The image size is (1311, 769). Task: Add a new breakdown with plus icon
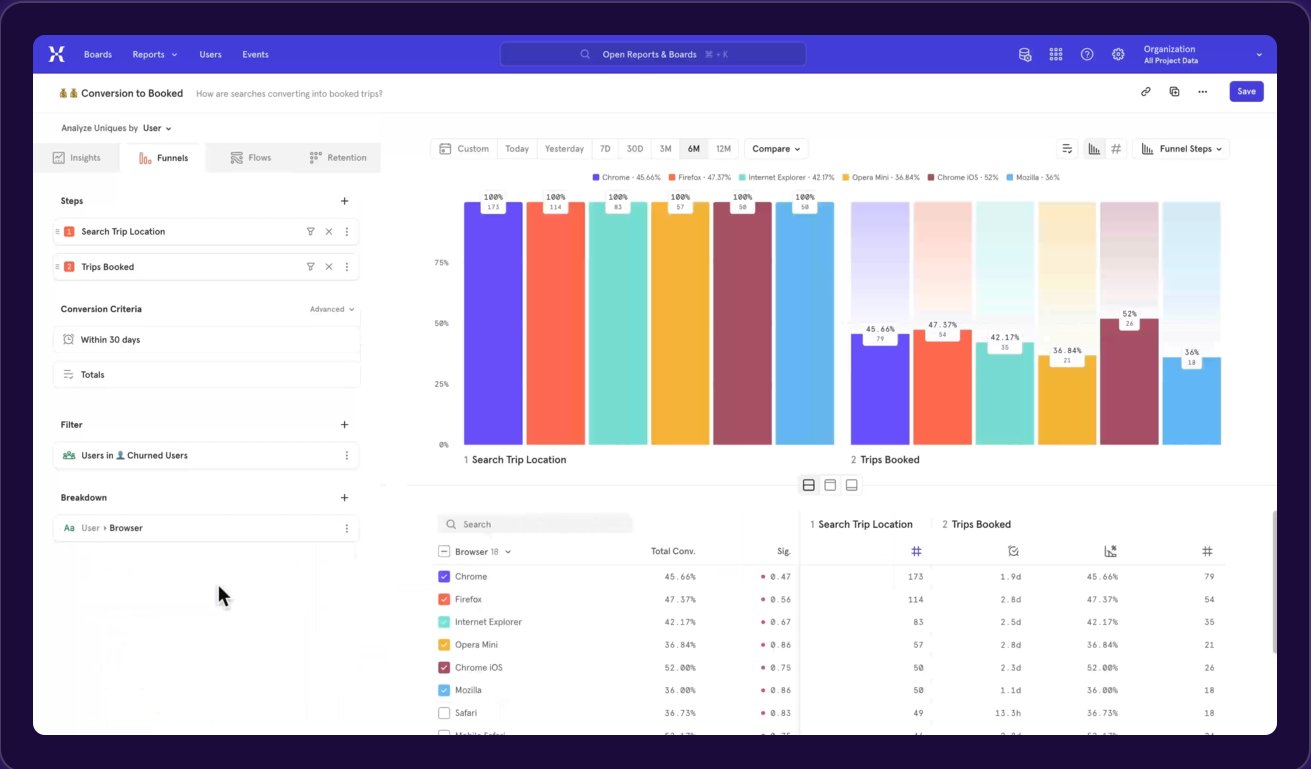click(x=345, y=497)
